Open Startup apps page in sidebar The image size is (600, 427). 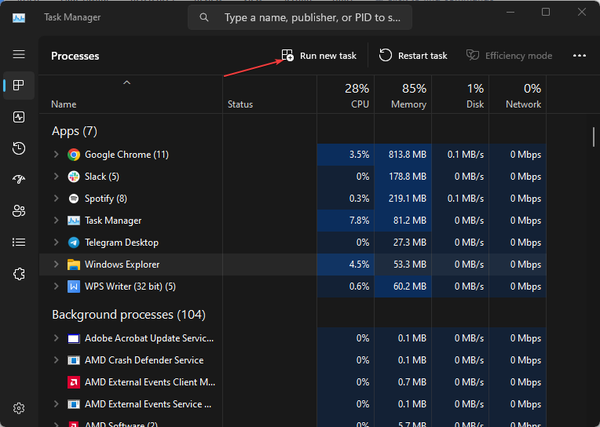pos(19,179)
